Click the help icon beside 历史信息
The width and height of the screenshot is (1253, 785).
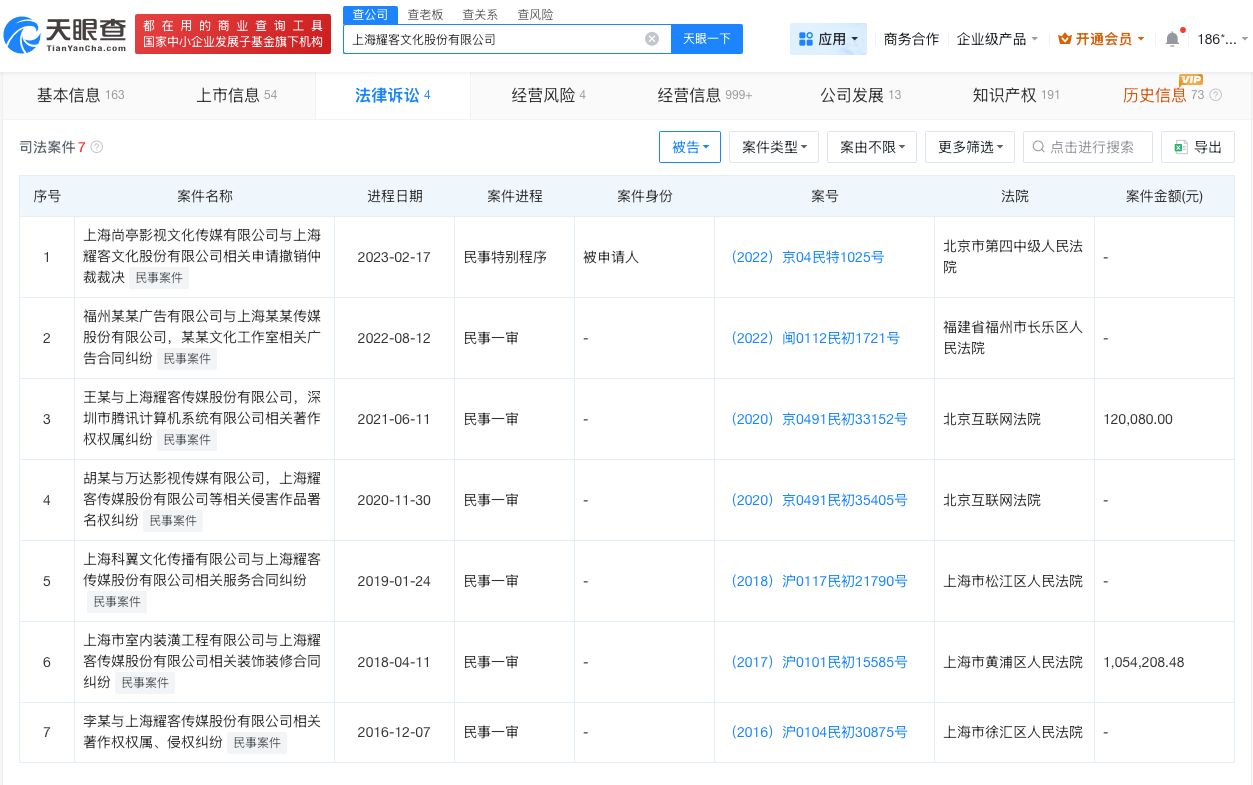coord(1215,96)
